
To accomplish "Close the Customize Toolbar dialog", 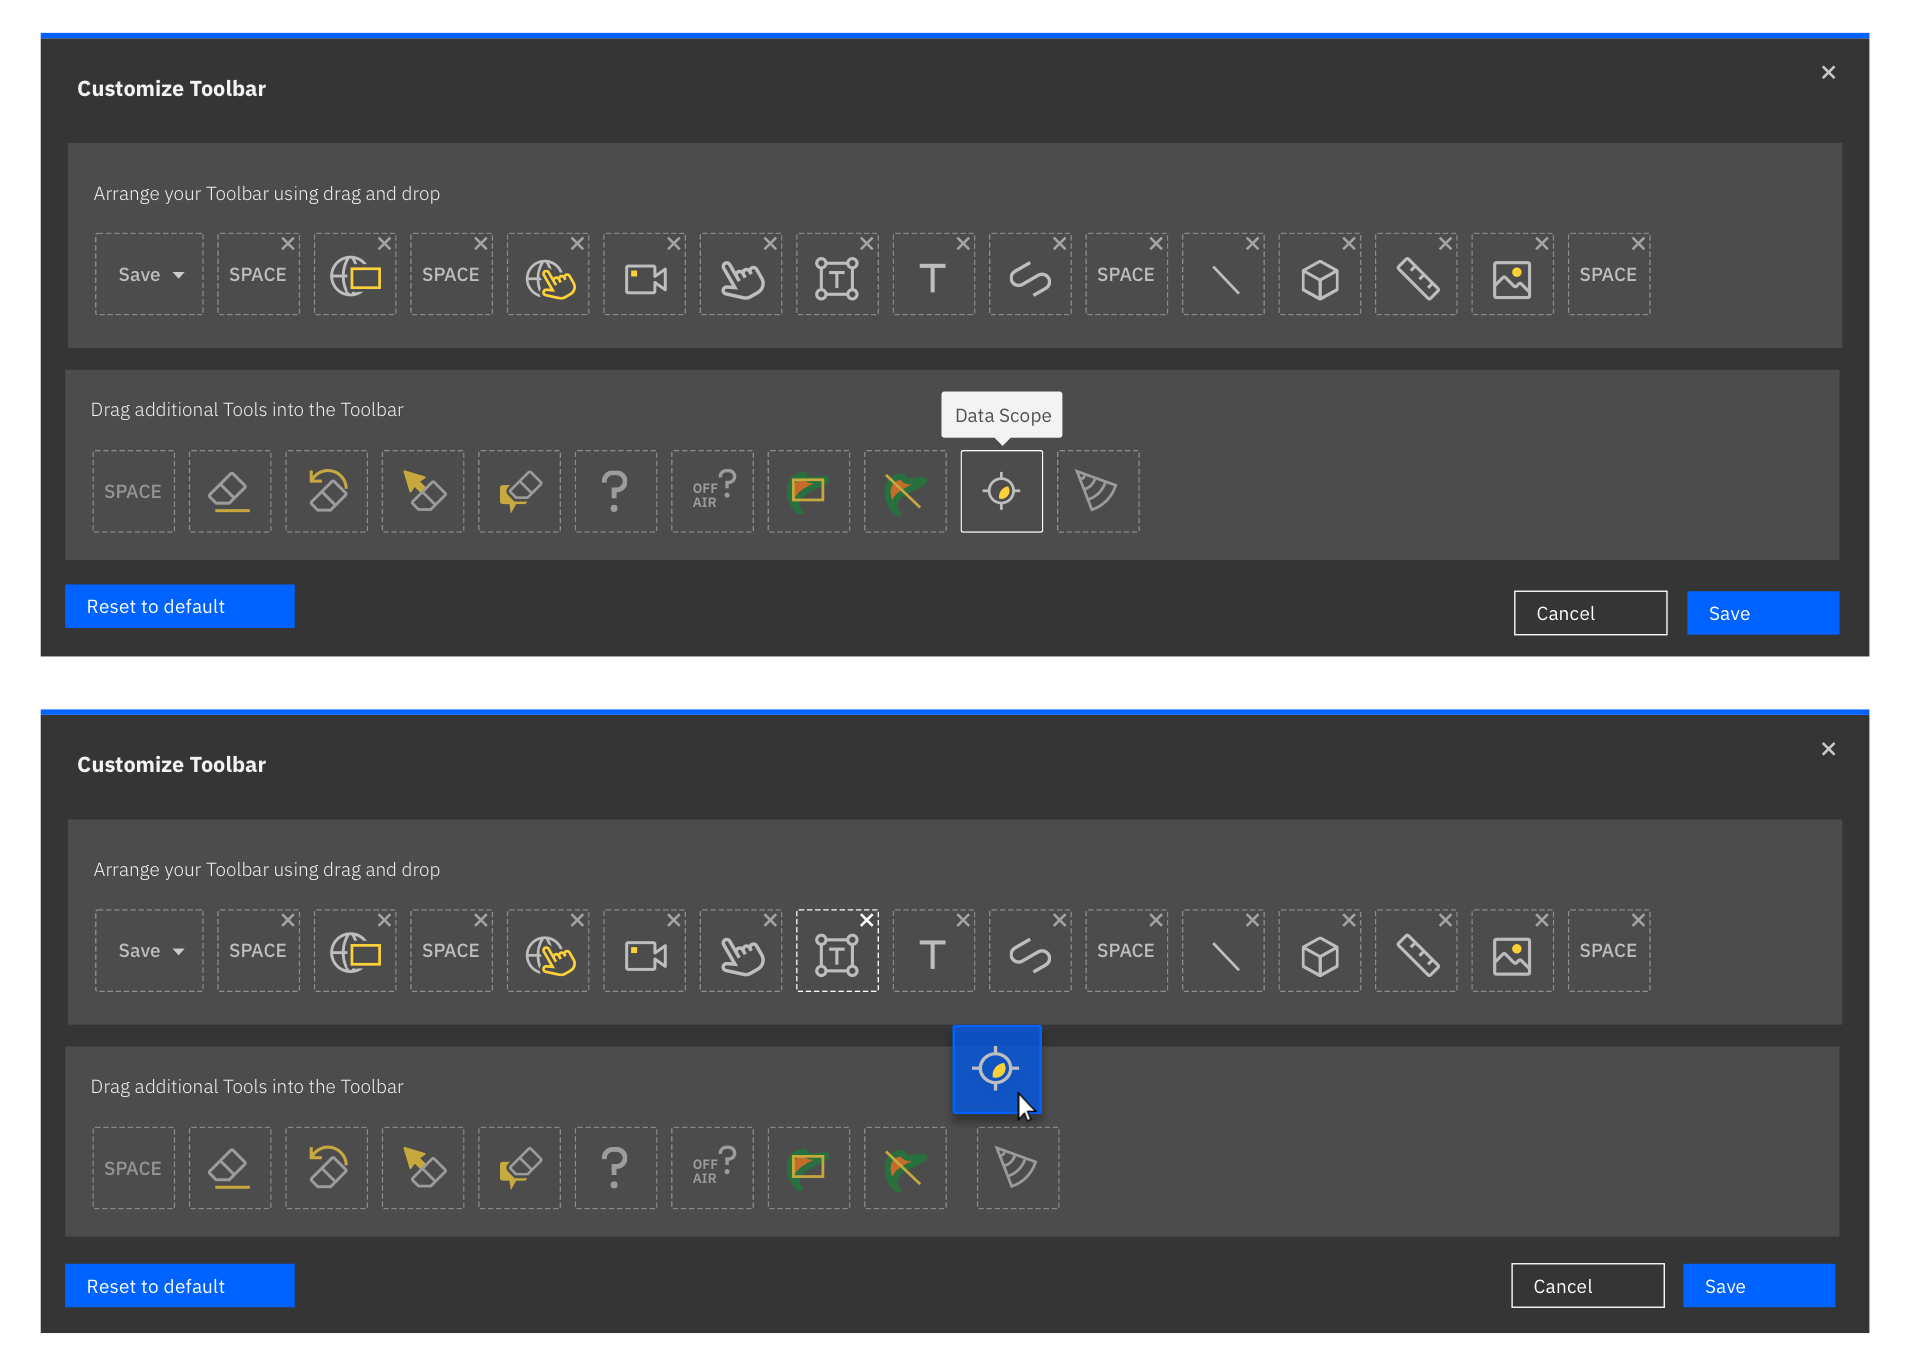I will pyautogui.click(x=1828, y=71).
